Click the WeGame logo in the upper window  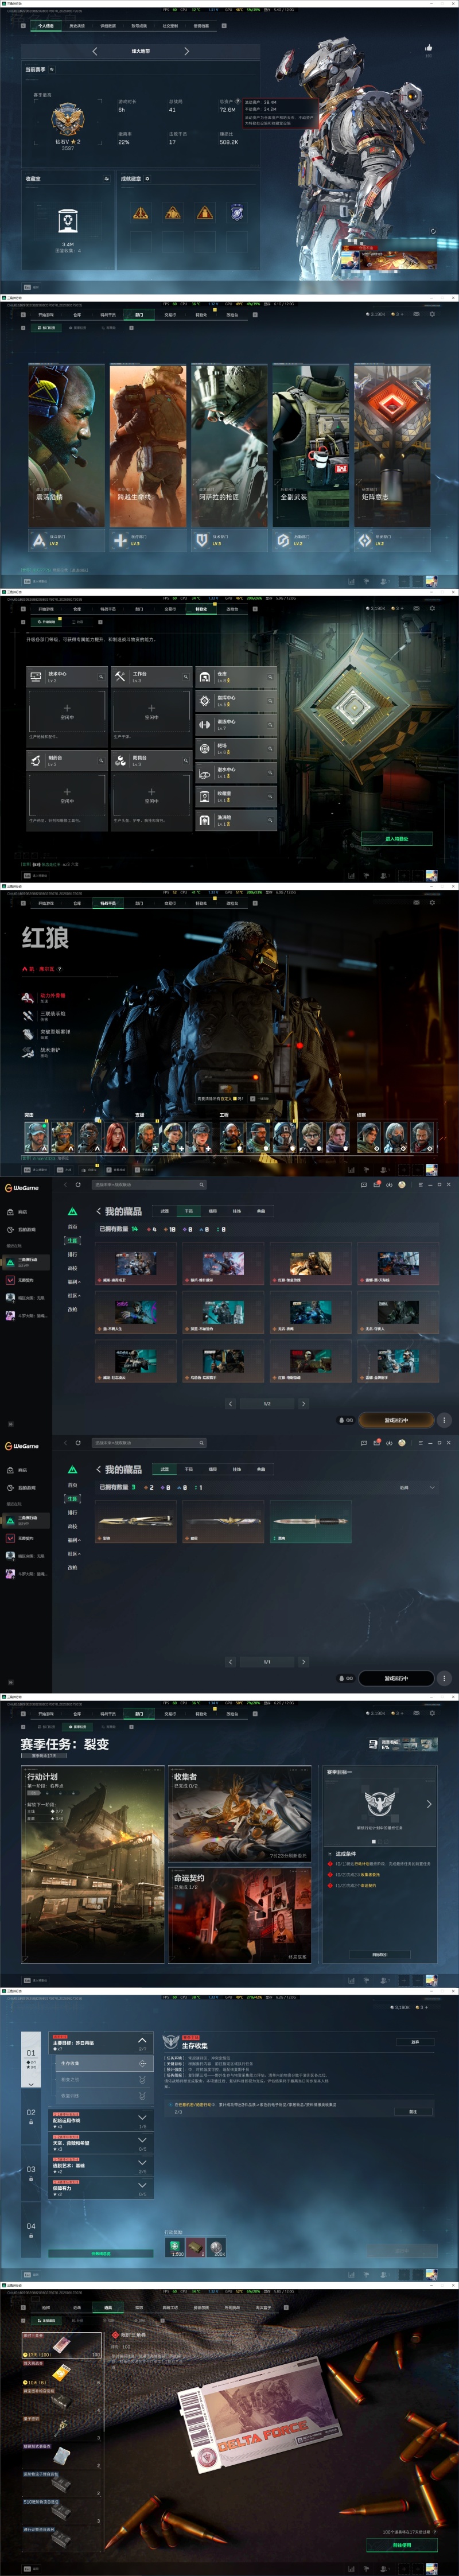pos(22,1188)
